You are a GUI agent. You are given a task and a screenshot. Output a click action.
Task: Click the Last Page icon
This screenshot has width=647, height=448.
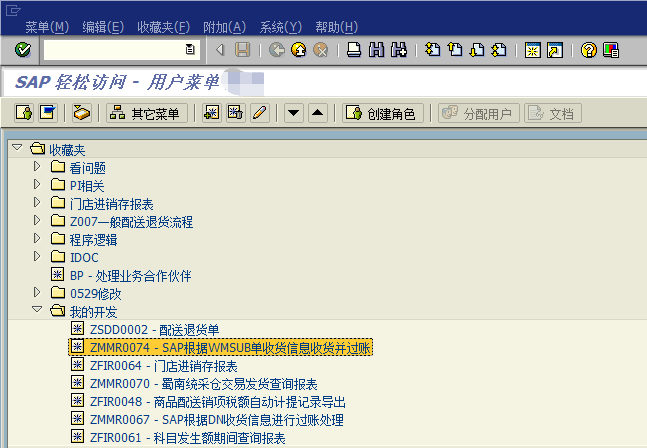pyautogui.click(x=498, y=50)
